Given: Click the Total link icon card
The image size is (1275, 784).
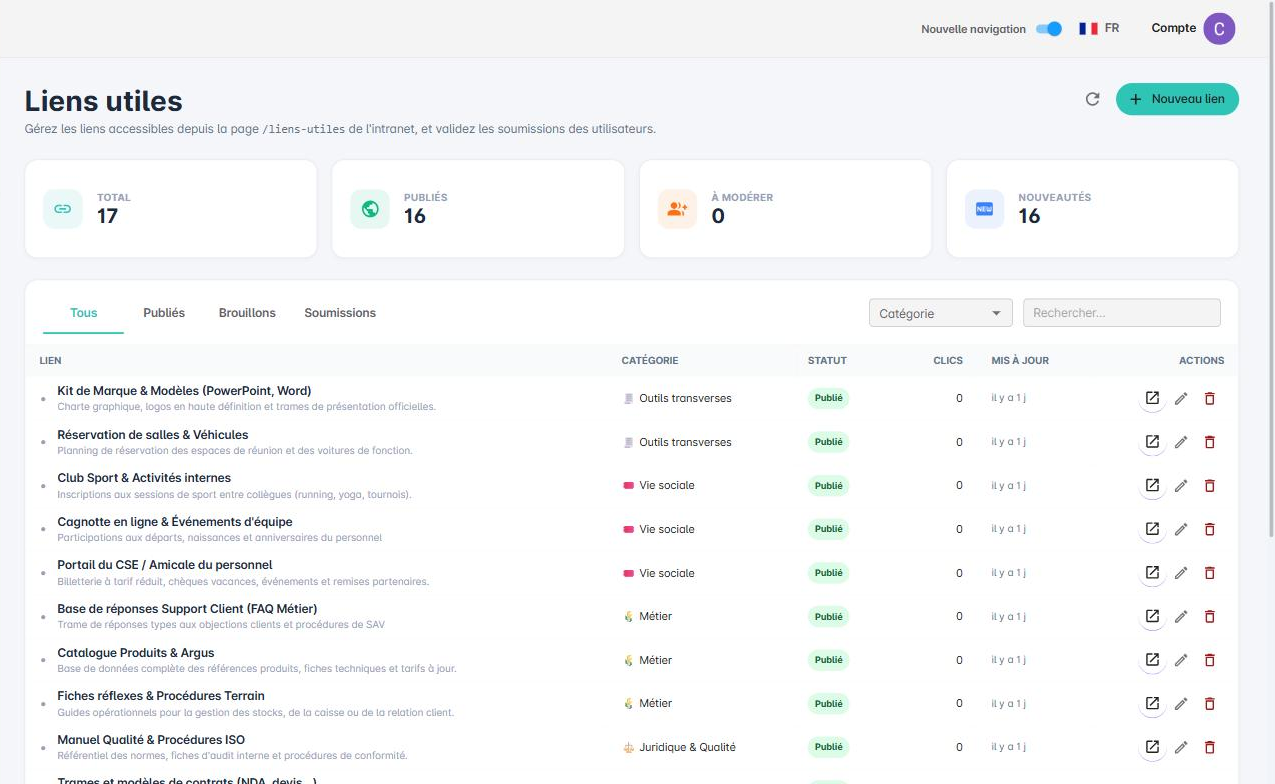Looking at the screenshot, I should pos(63,209).
